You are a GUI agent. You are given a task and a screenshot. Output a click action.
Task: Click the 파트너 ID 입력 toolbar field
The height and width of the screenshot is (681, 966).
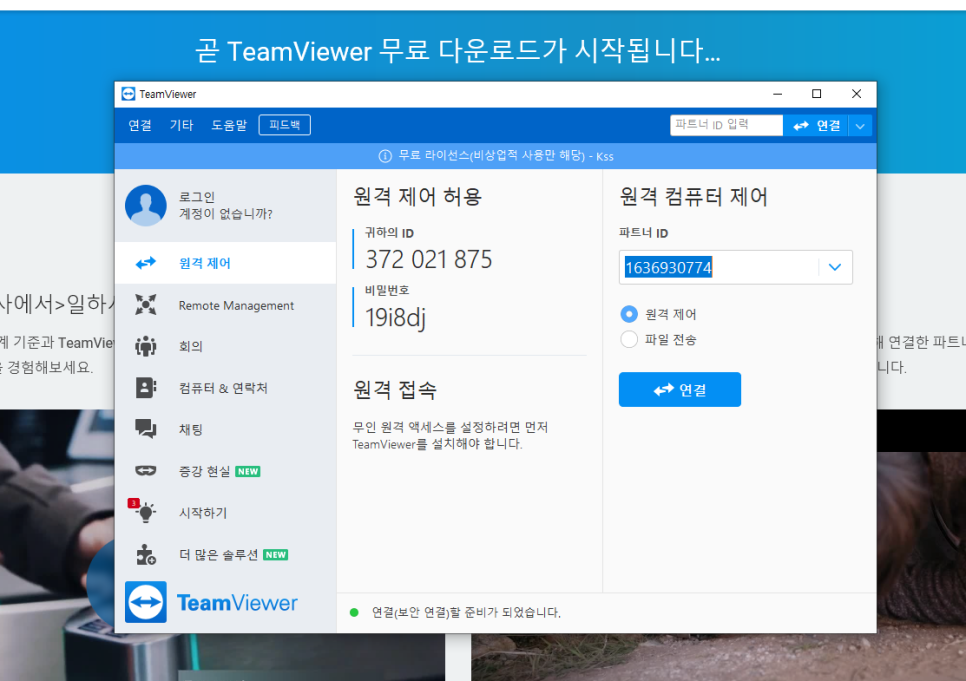coord(726,125)
